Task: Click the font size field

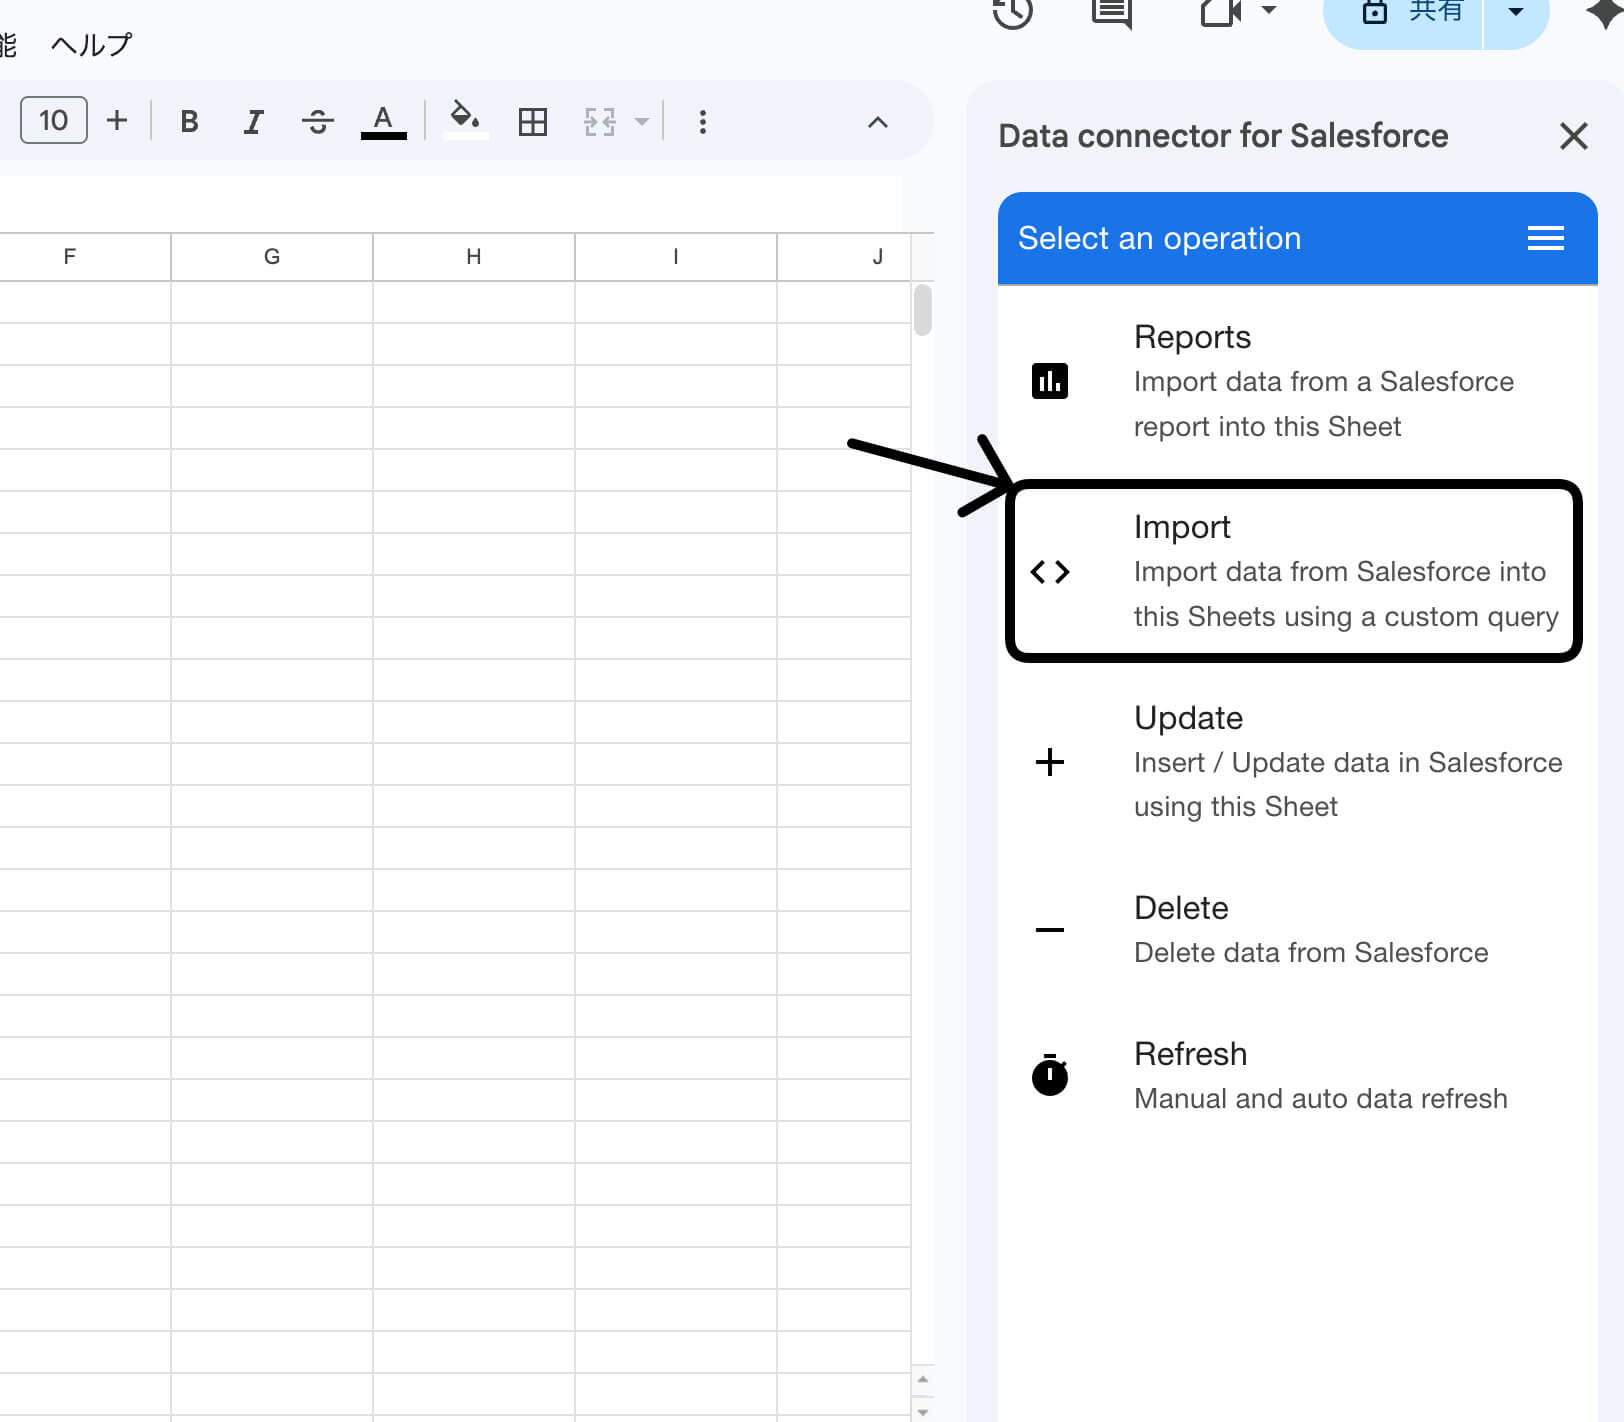Action: (54, 121)
